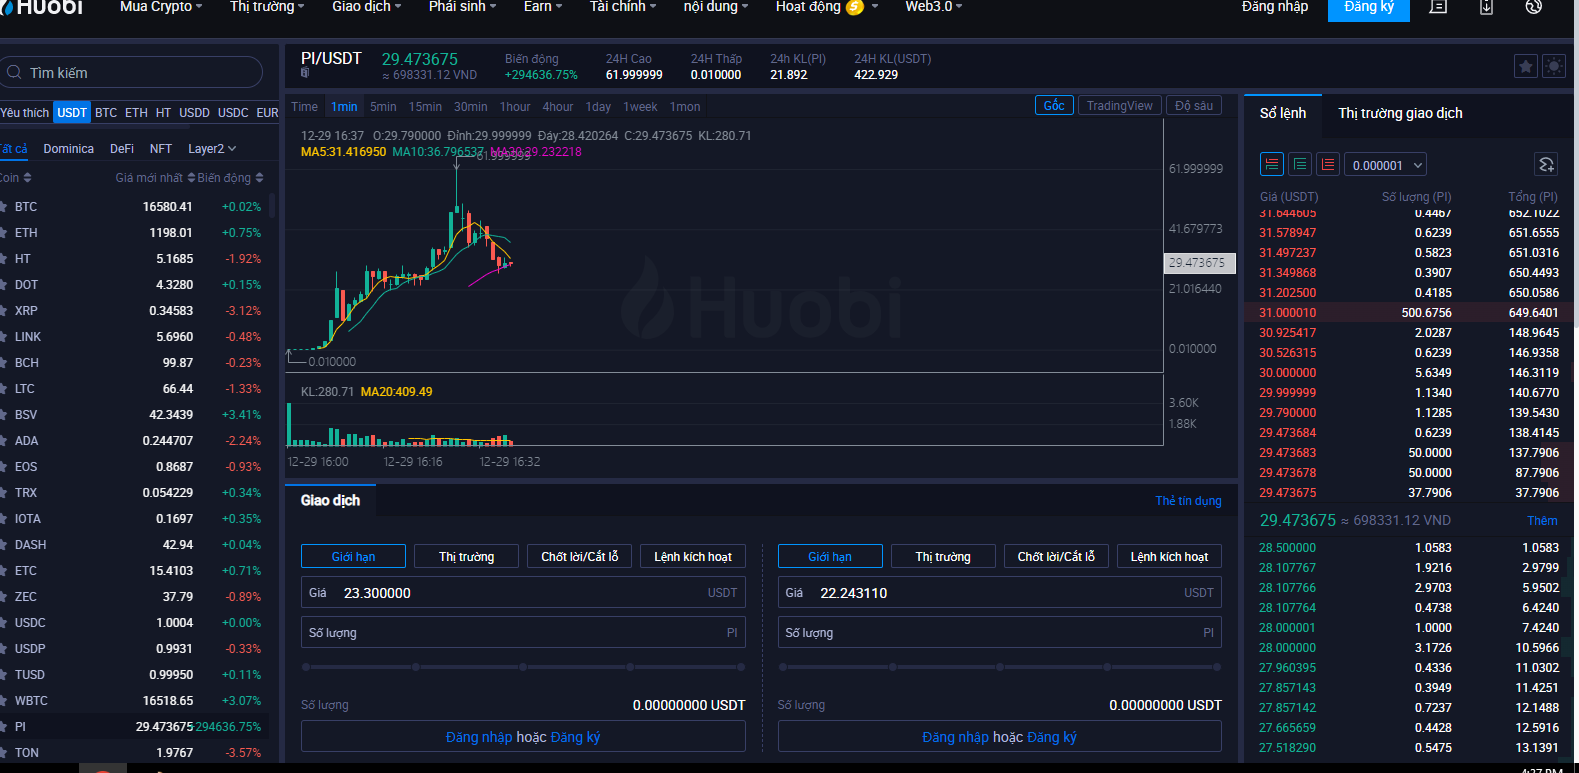Click the buy amount percentage slider
The width and height of the screenshot is (1579, 773).
pos(523,666)
